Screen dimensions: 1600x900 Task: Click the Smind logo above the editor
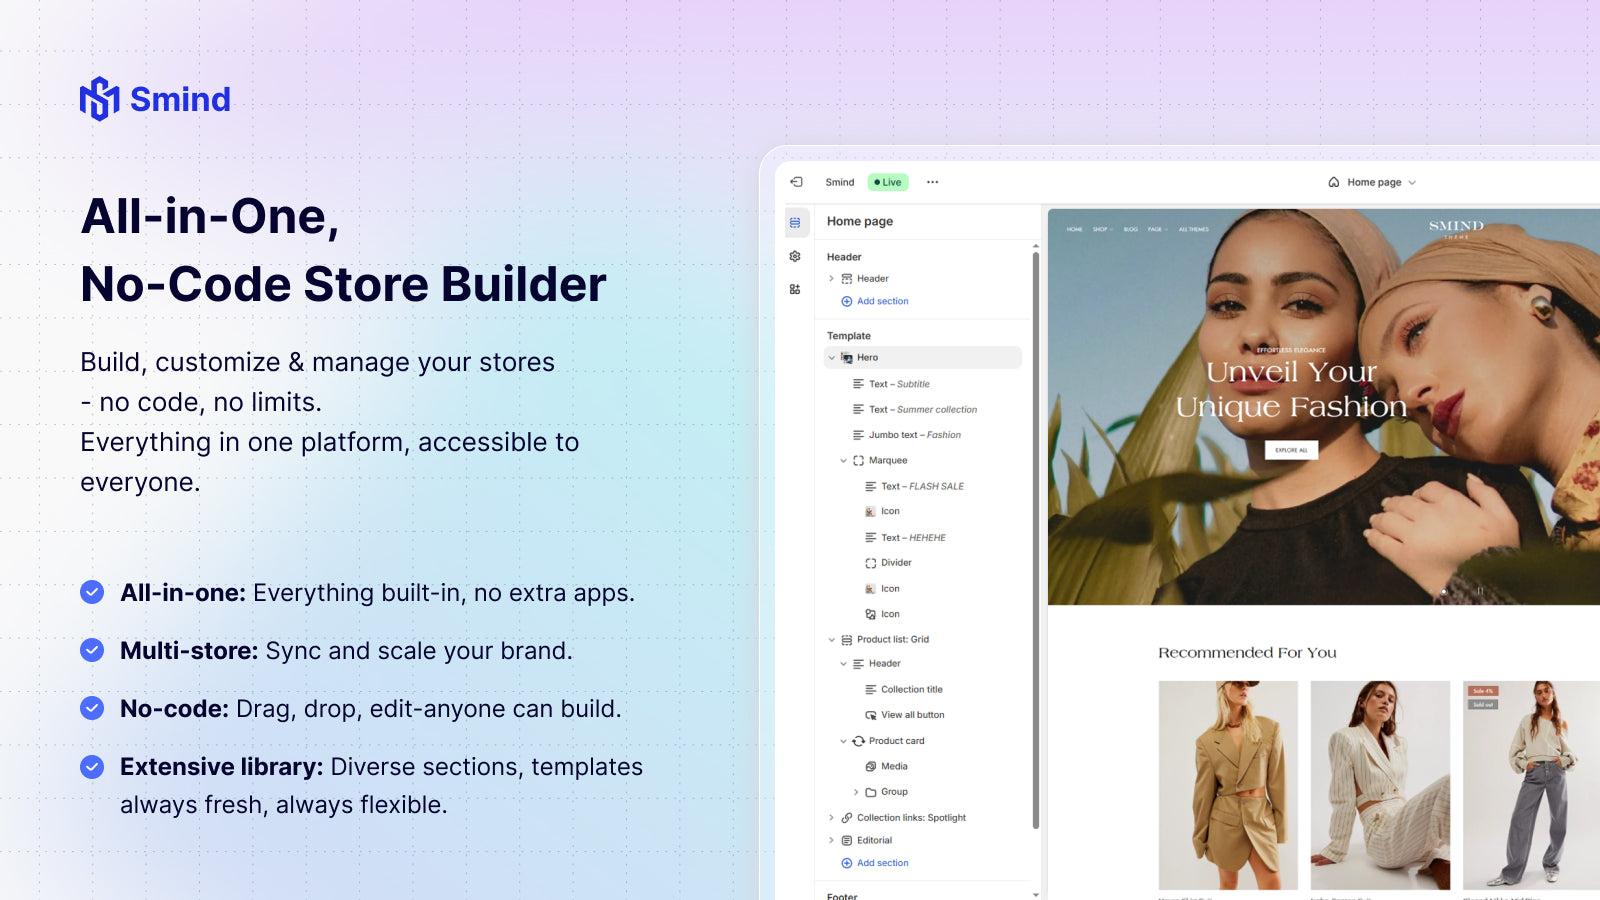tap(840, 182)
